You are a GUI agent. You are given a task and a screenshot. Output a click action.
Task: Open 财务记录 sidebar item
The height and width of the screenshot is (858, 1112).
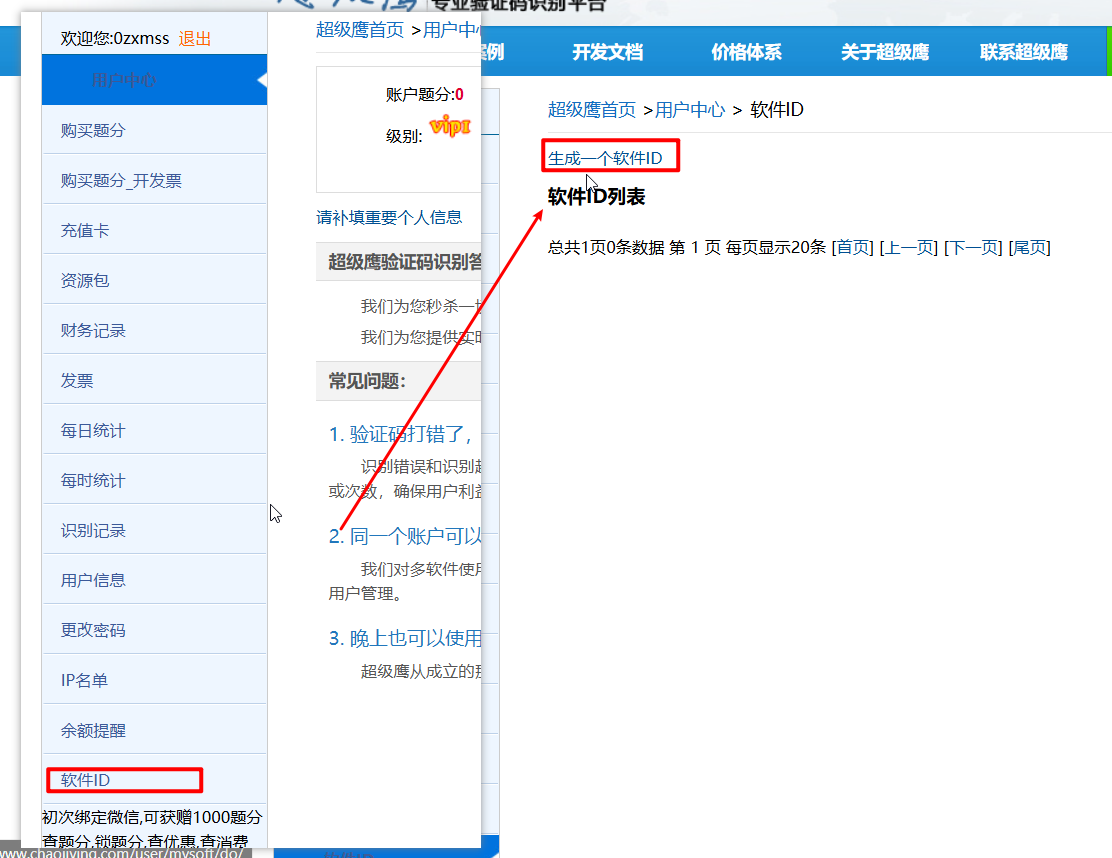click(x=93, y=331)
